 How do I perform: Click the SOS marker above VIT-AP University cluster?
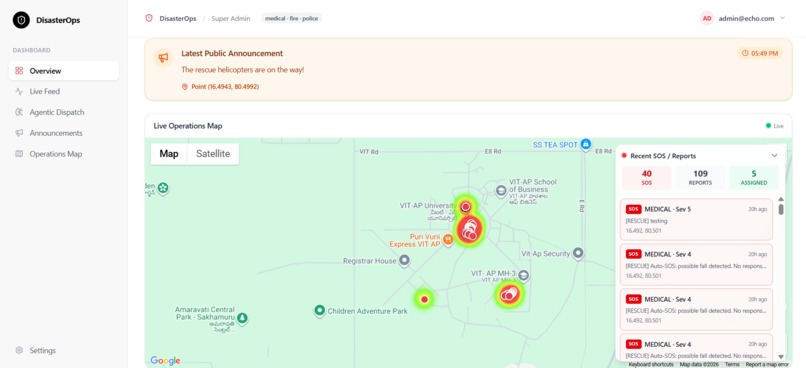click(x=466, y=207)
